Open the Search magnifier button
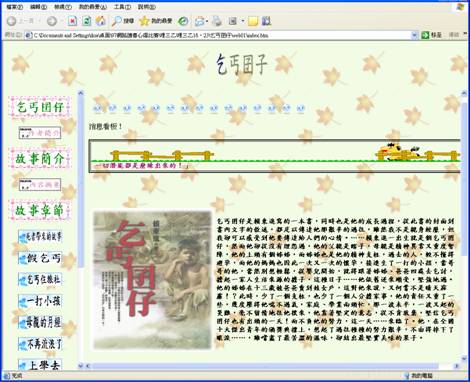Screen dimensions: 470x382 (x=123, y=21)
